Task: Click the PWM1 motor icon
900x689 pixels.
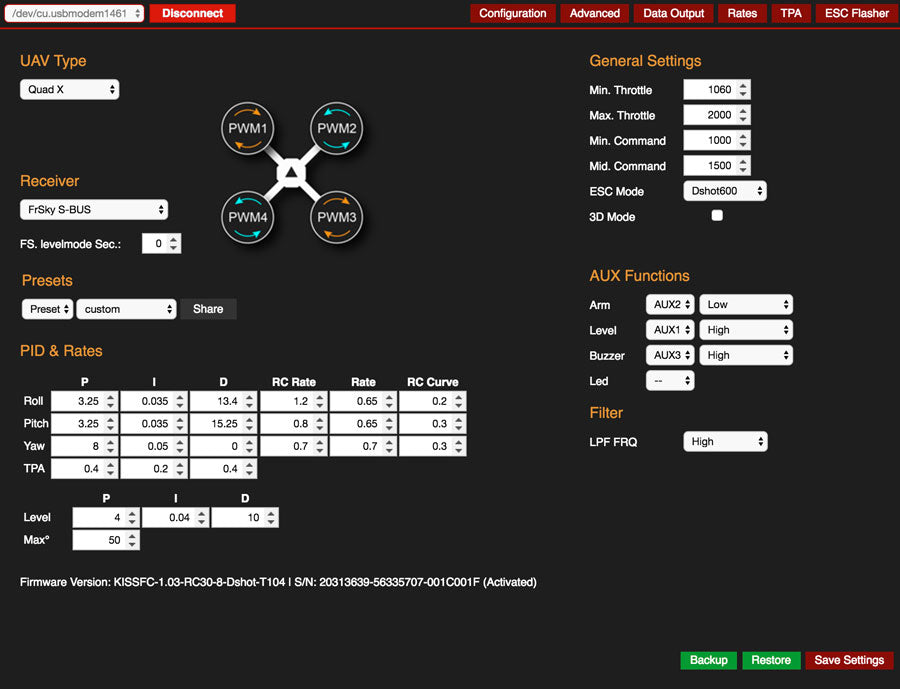Action: [247, 129]
